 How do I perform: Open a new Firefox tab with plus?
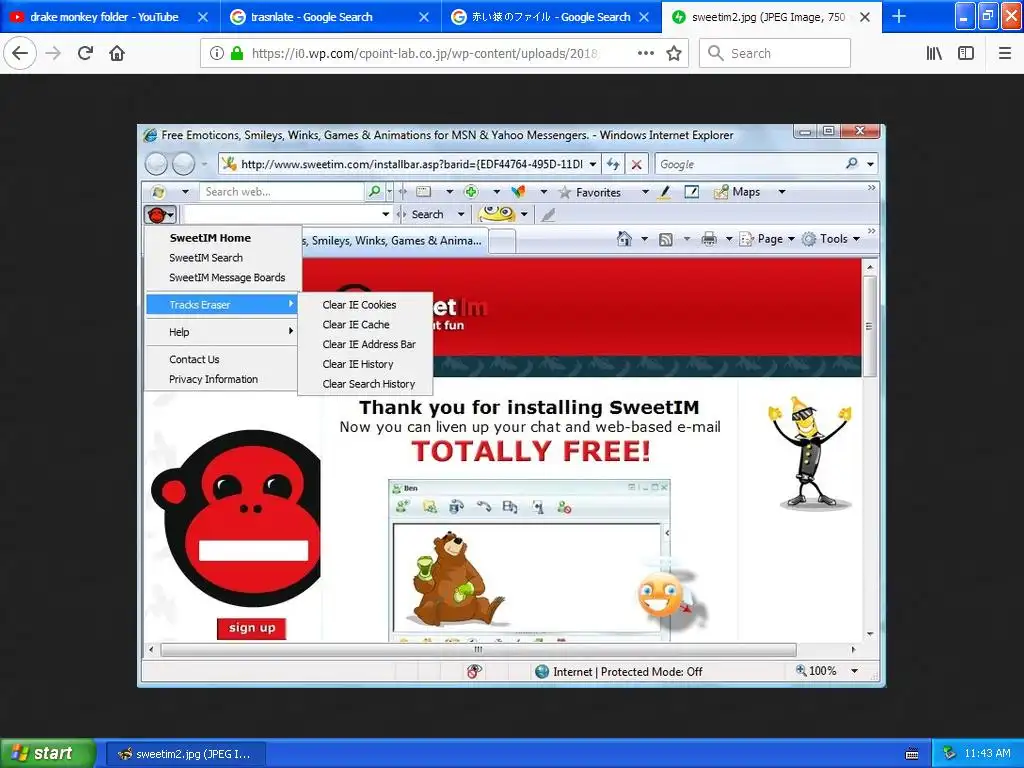[899, 16]
